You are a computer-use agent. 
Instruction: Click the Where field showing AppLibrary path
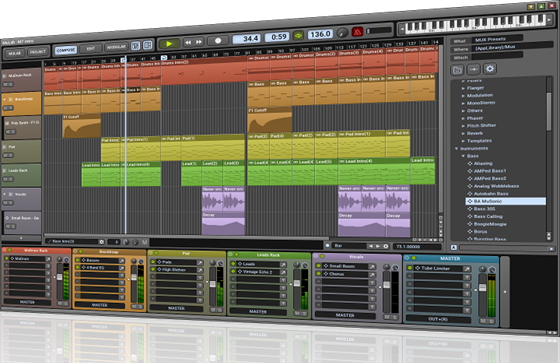point(513,46)
